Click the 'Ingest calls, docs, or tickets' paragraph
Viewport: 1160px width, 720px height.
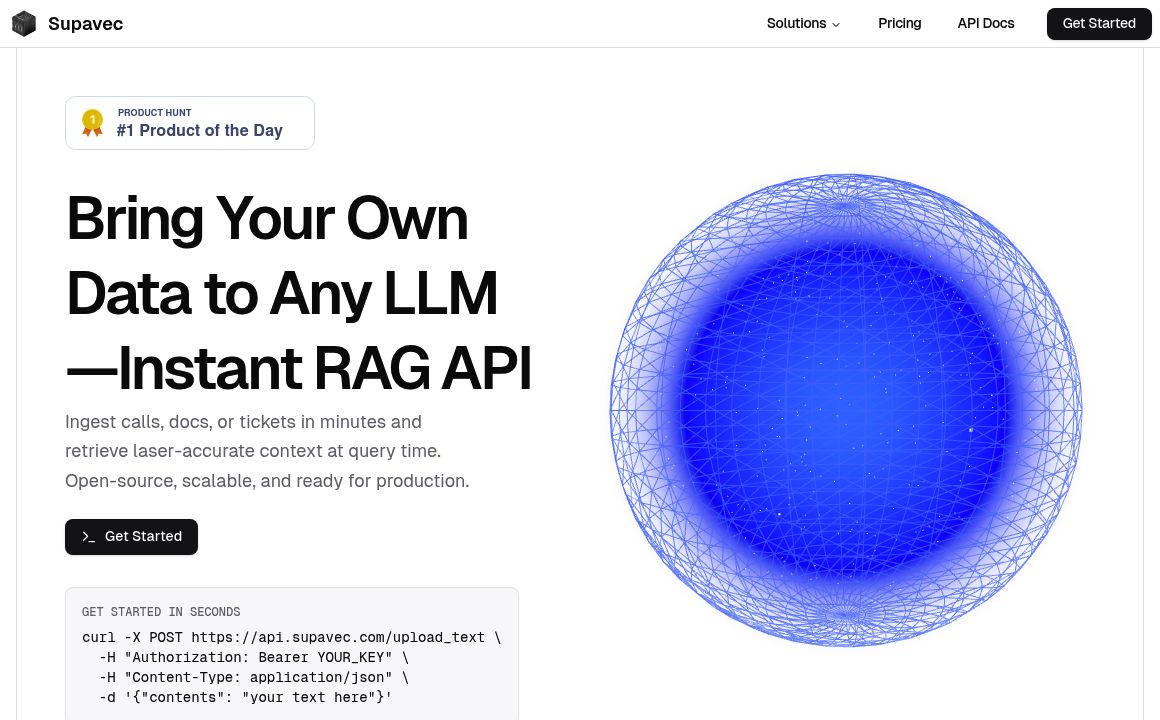pyautogui.click(x=267, y=451)
